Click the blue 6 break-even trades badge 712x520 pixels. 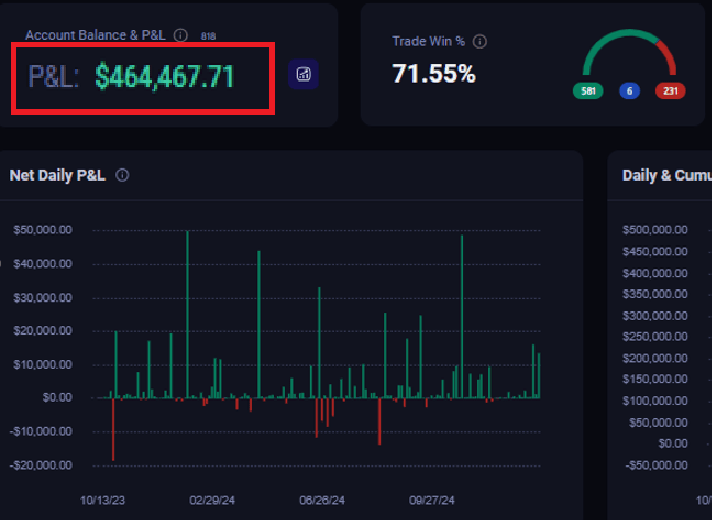(630, 91)
